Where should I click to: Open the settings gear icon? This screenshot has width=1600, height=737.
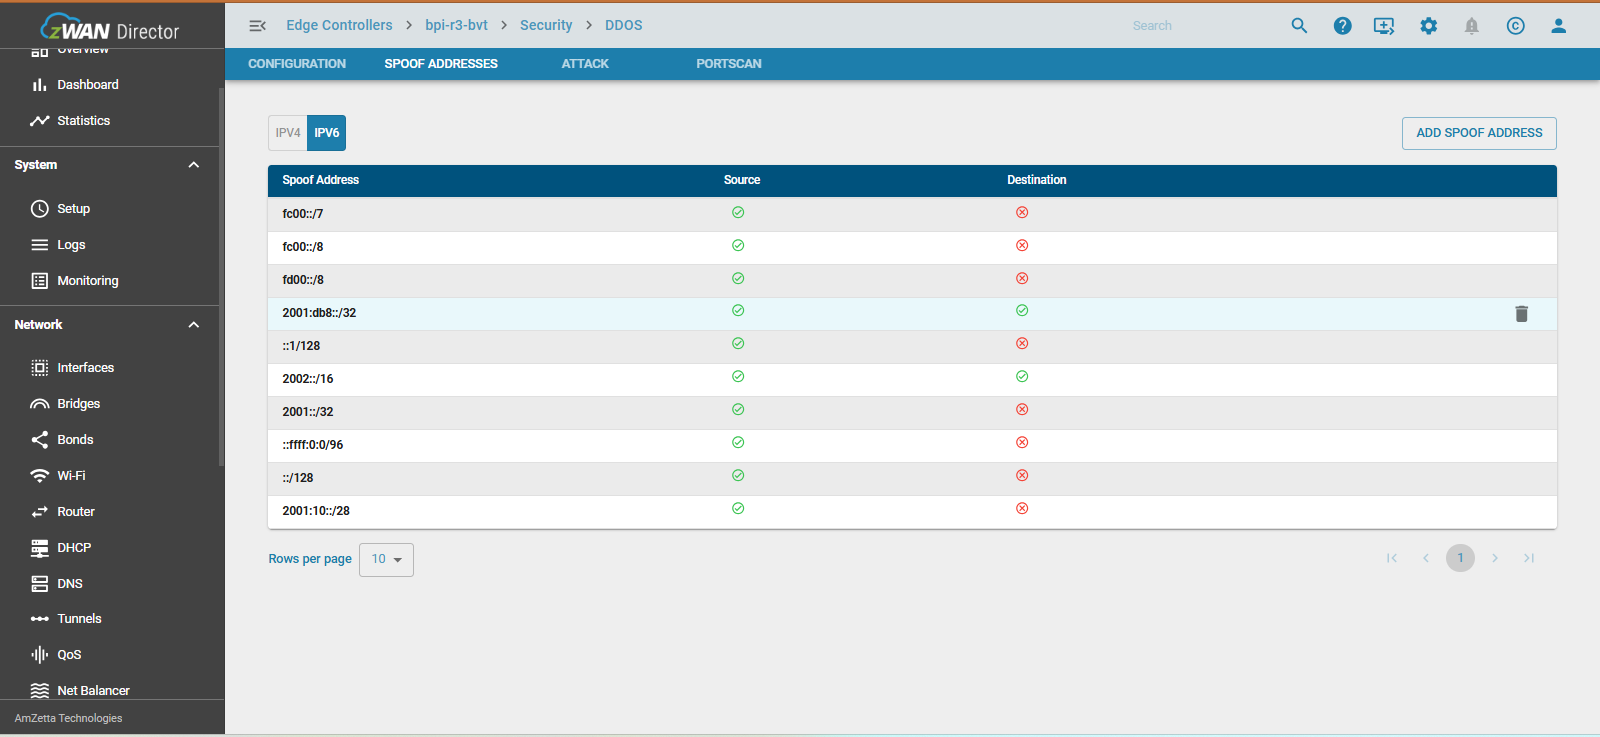tap(1428, 26)
